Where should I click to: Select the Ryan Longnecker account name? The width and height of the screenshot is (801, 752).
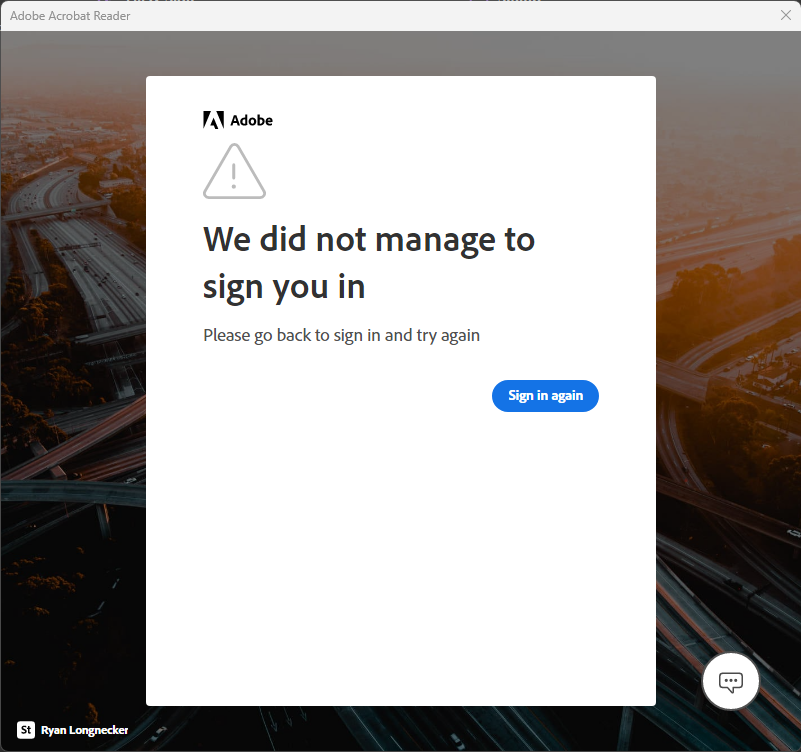(84, 730)
